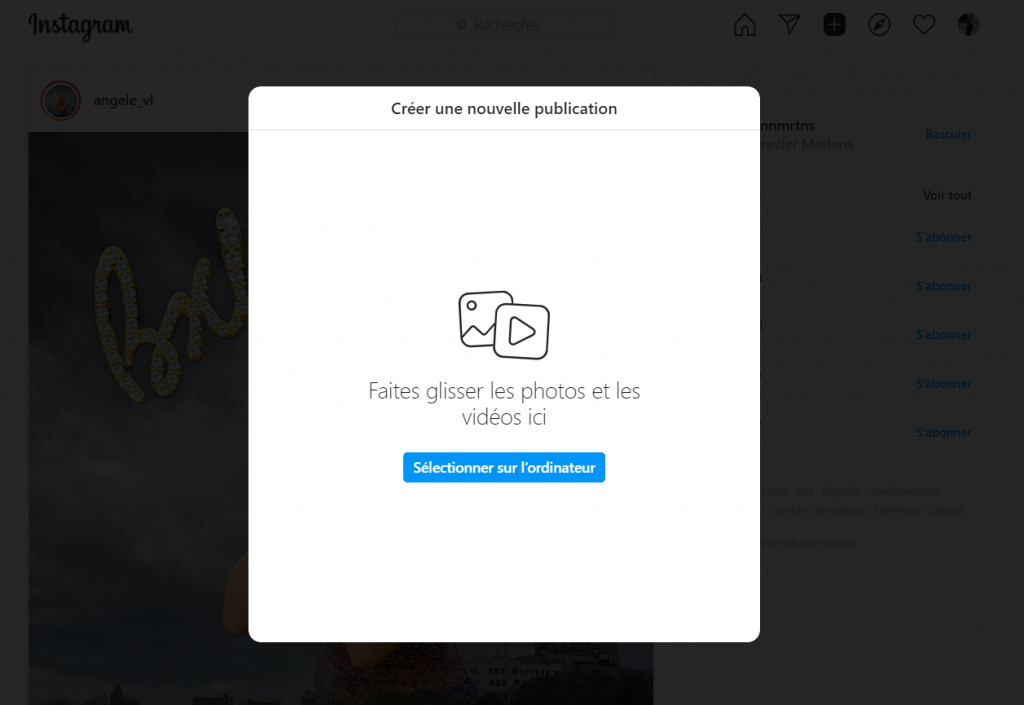Click the photo and video media icon
The image size is (1024, 705).
coord(504,325)
